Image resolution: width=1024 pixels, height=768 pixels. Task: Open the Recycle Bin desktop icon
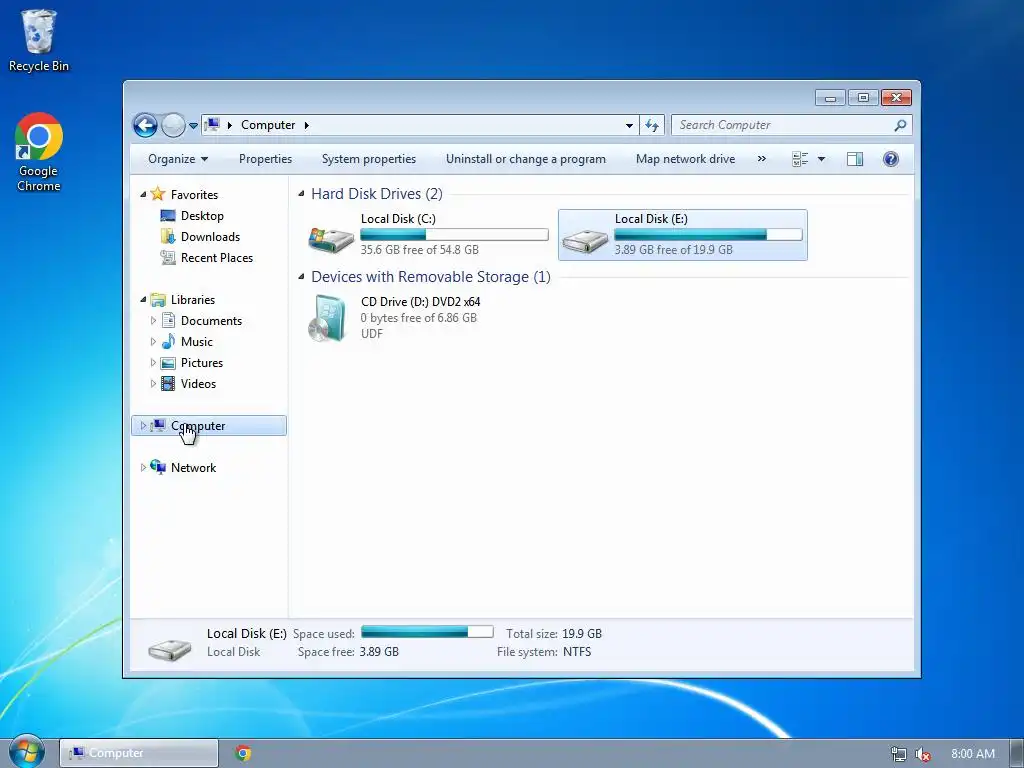point(39,40)
